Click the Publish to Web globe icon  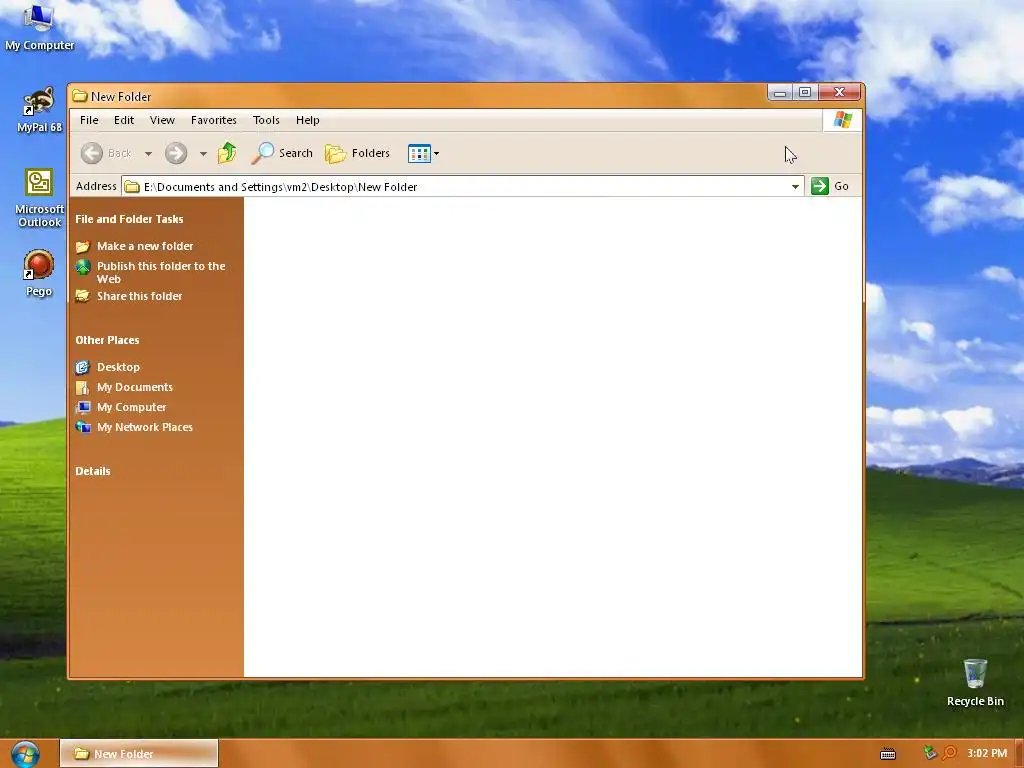pos(83,266)
